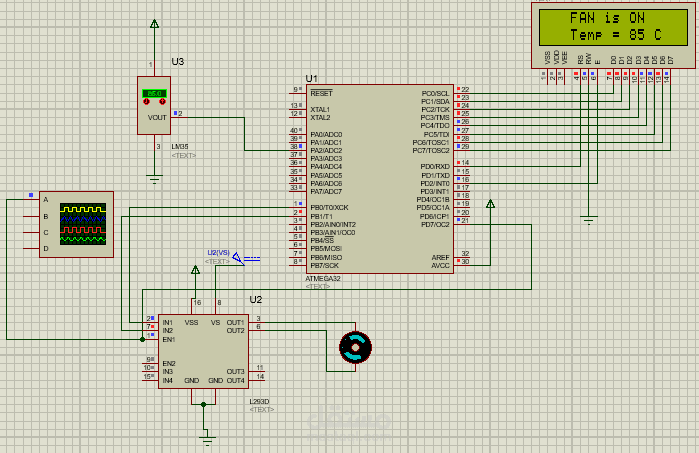This screenshot has height=453, width=699.
Task: Select the LCD text 'FAN is ON'
Action: tap(607, 18)
